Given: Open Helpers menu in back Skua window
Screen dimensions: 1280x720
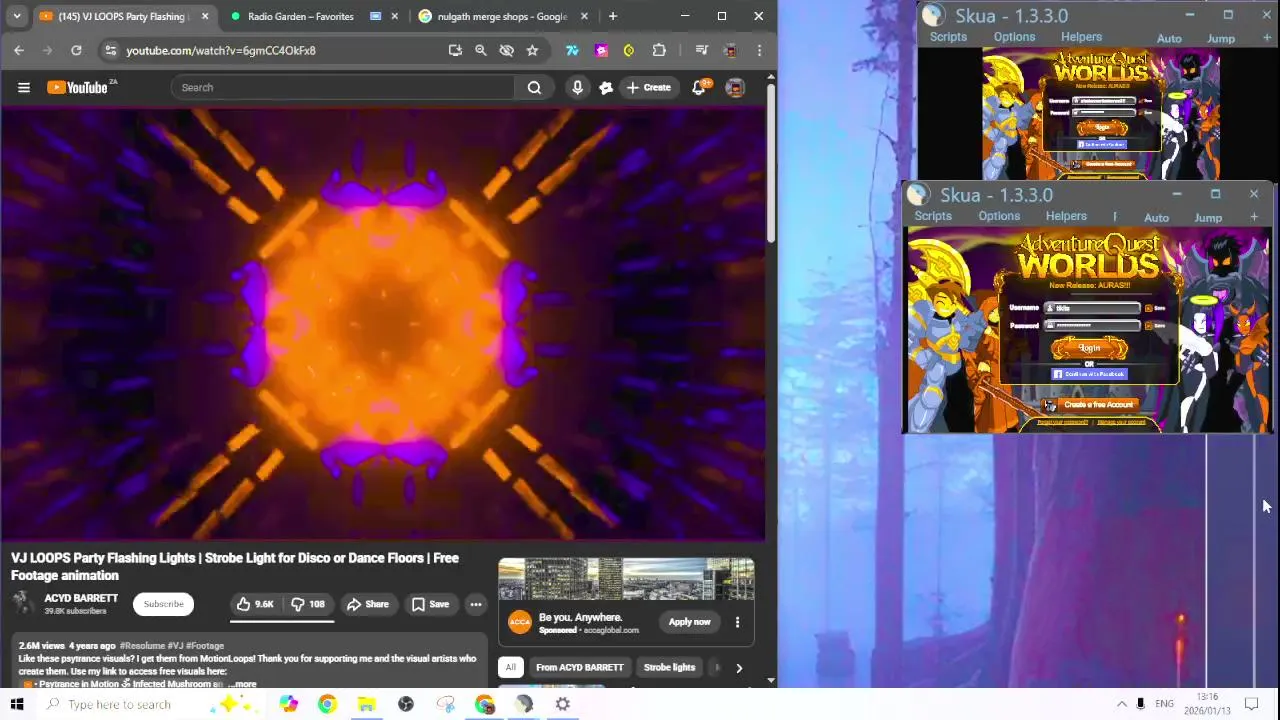Looking at the screenshot, I should tap(1081, 37).
